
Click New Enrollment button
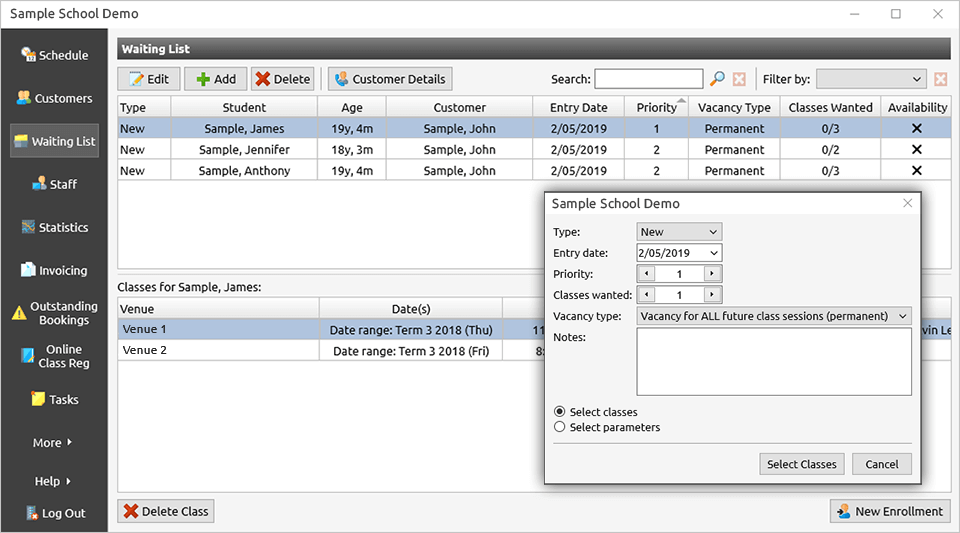click(889, 511)
